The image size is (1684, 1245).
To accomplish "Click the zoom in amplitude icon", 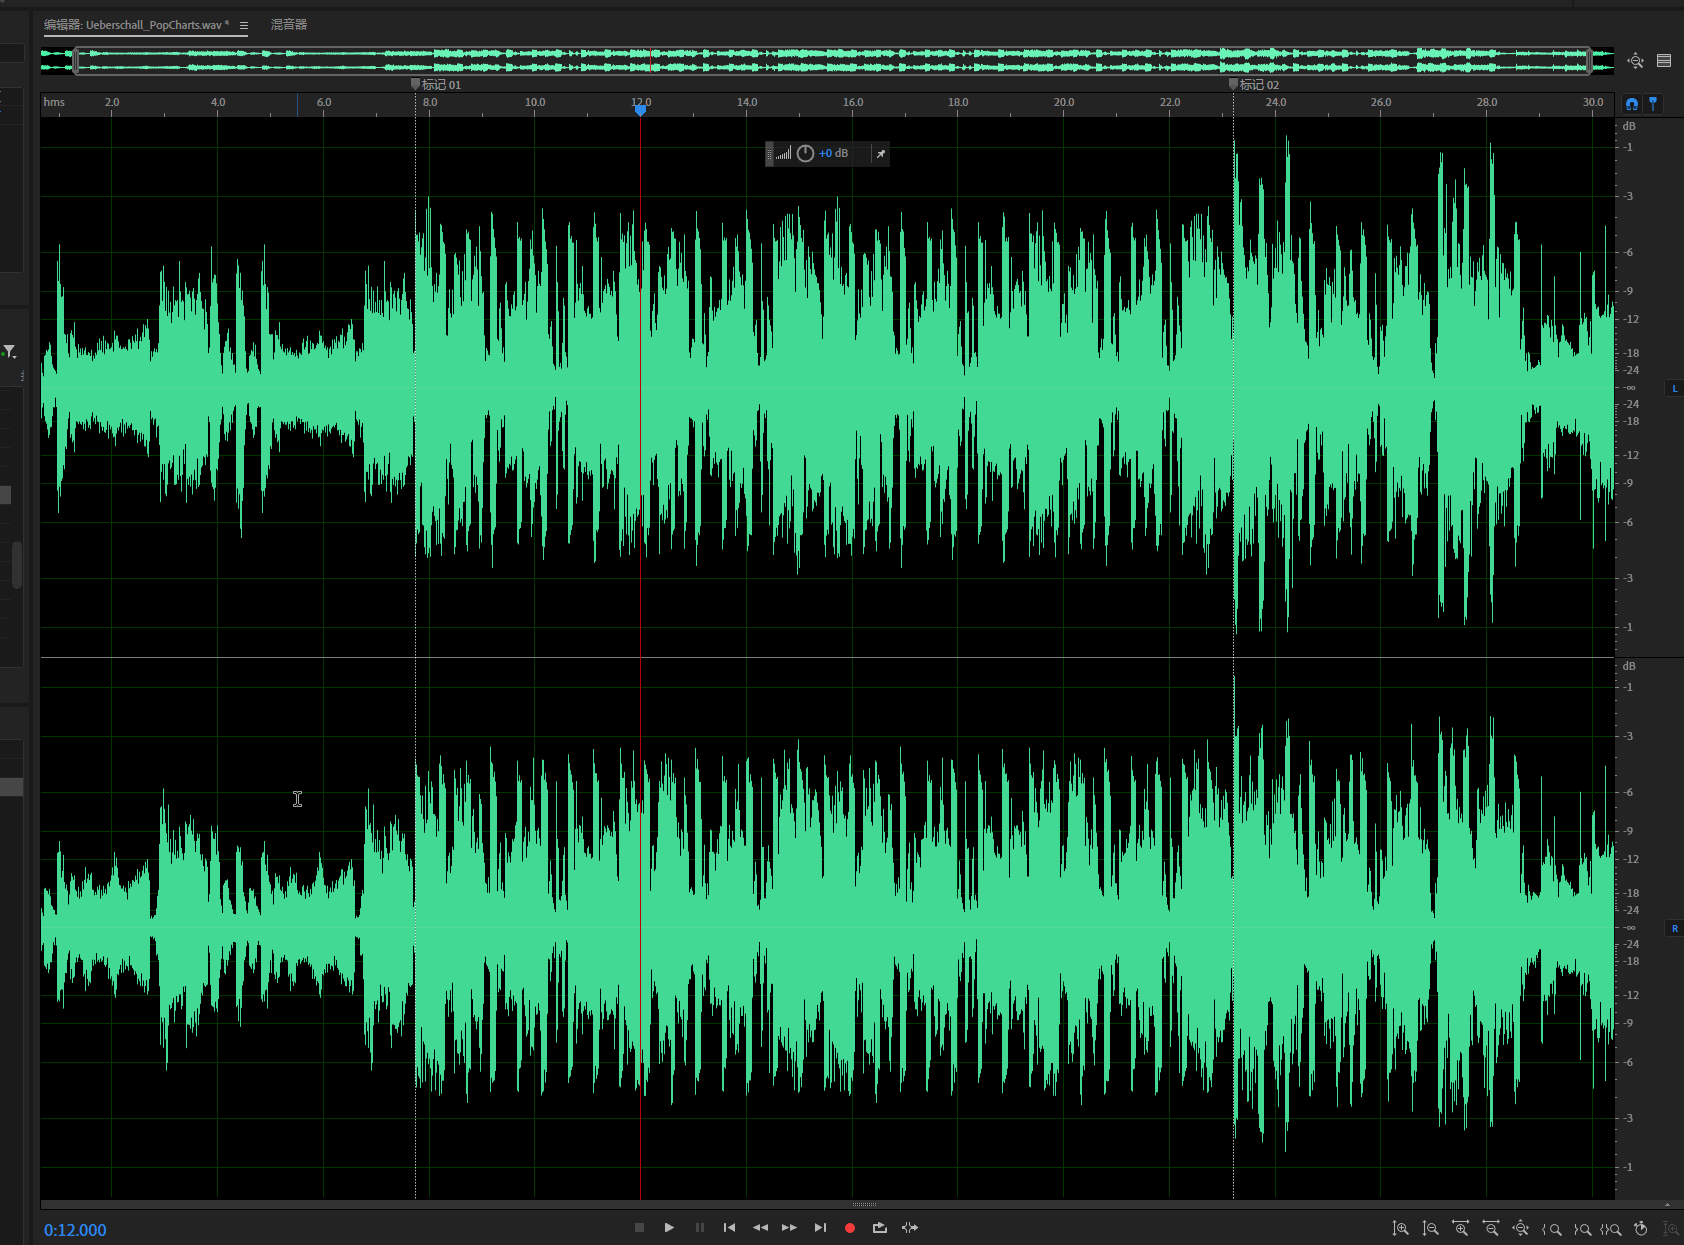I will click(x=1401, y=1229).
